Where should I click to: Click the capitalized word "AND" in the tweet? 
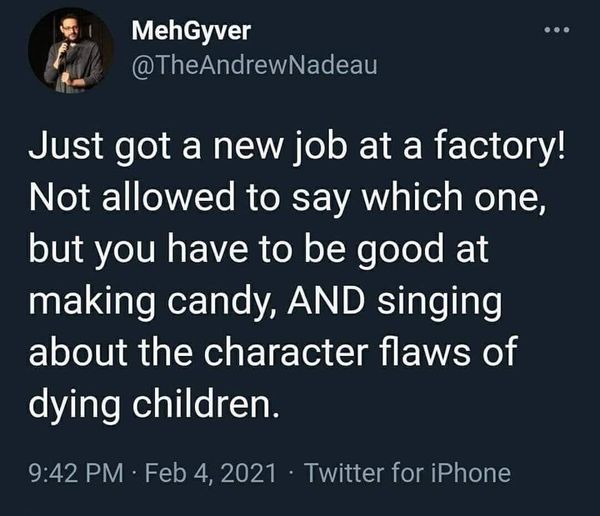point(306,298)
